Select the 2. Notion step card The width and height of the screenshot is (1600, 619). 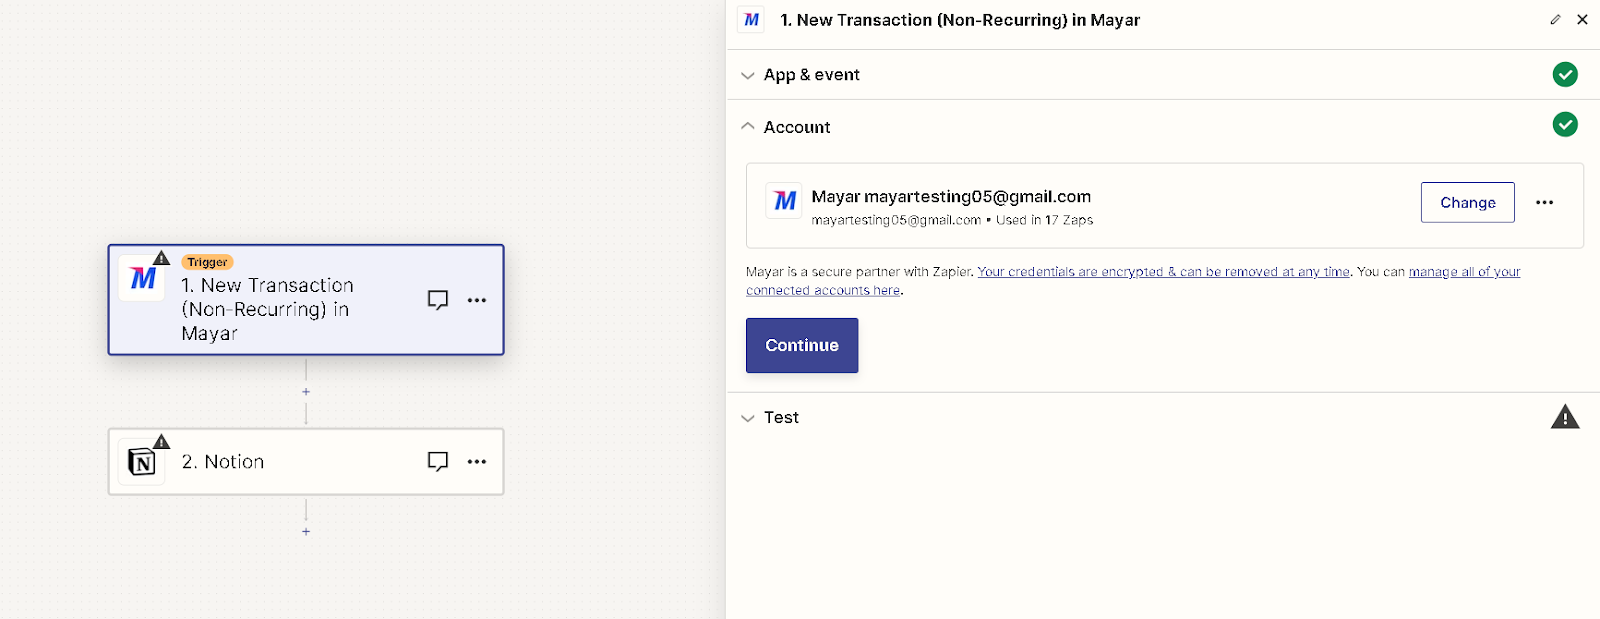click(x=306, y=462)
